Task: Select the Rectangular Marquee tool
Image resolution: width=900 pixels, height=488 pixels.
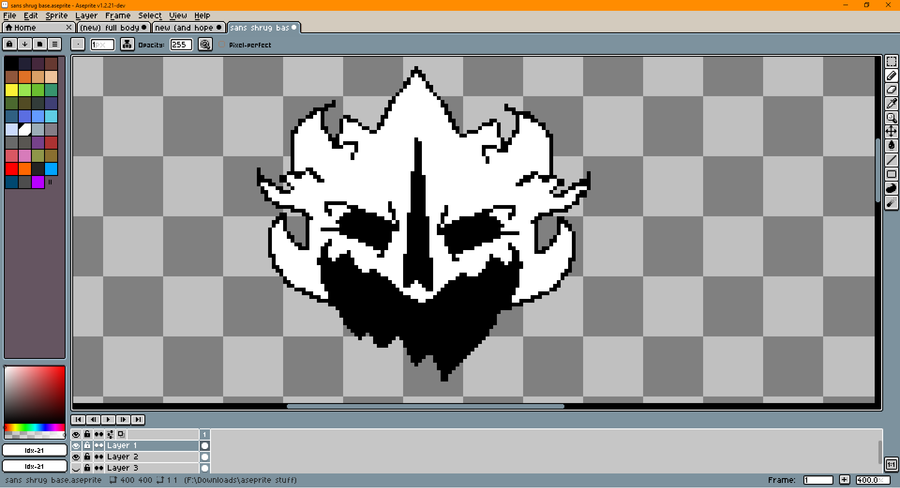Action: pyautogui.click(x=891, y=61)
